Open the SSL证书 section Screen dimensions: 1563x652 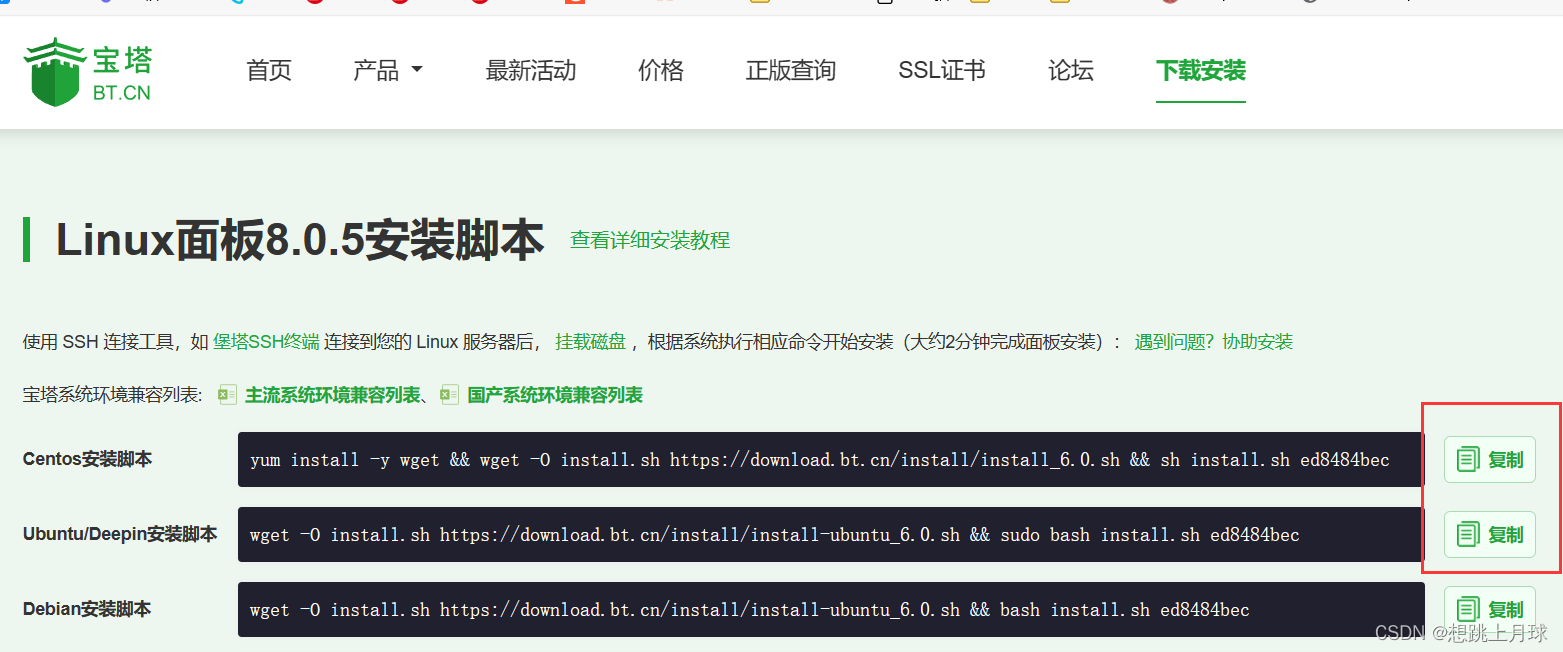(x=941, y=70)
